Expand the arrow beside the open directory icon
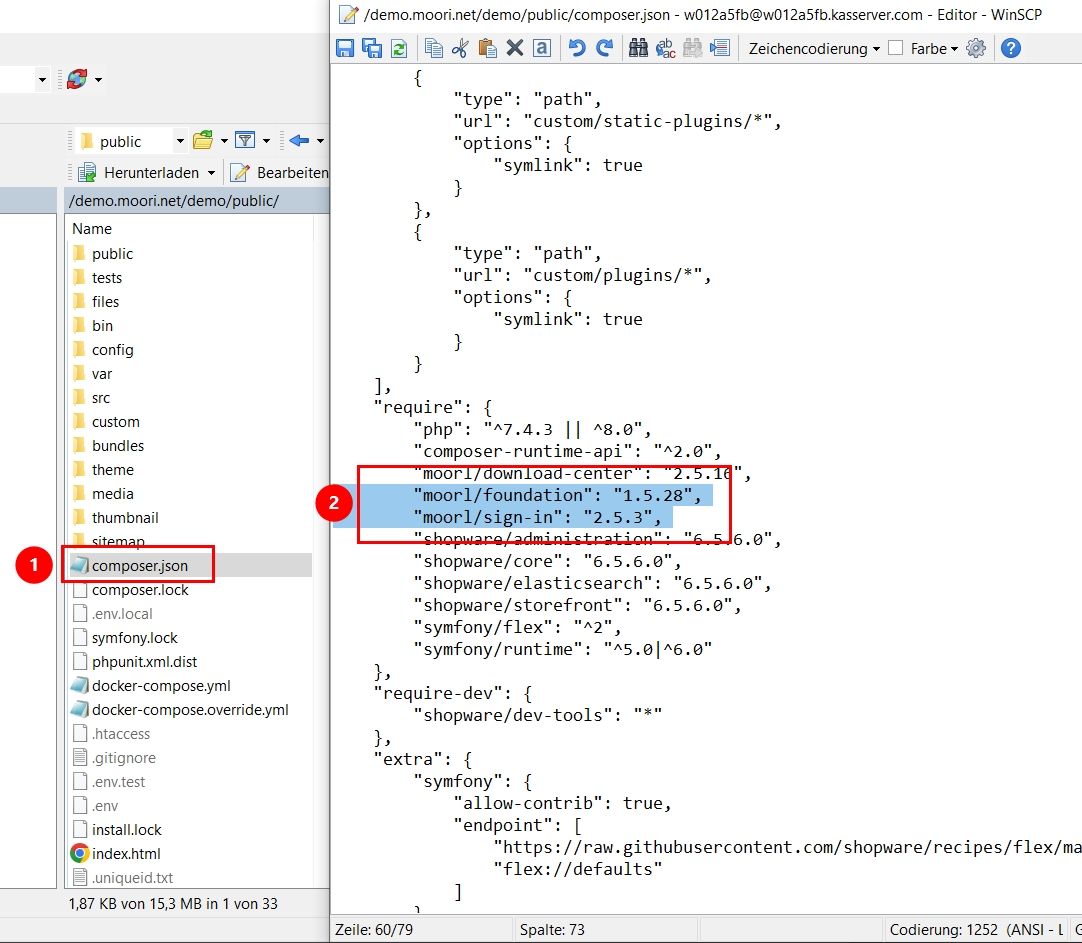The height and width of the screenshot is (943, 1082). tap(224, 141)
